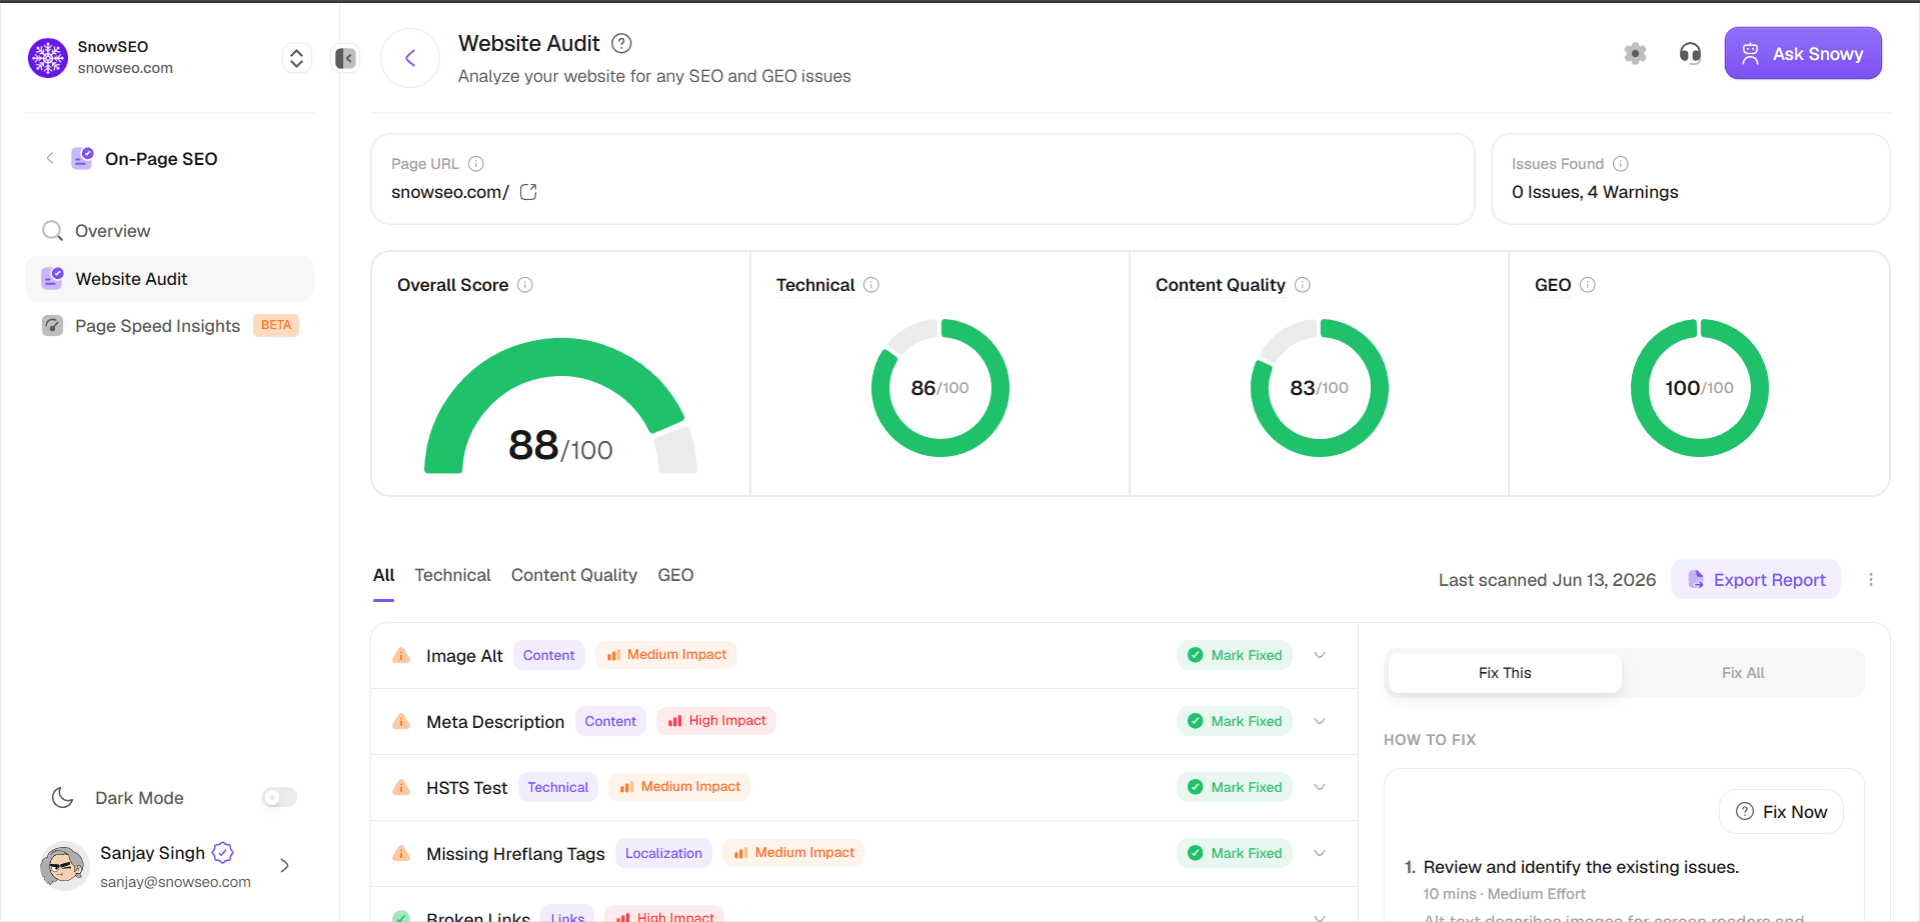Click the Dark Mode moon icon
The width and height of the screenshot is (1920, 922).
coord(63,798)
